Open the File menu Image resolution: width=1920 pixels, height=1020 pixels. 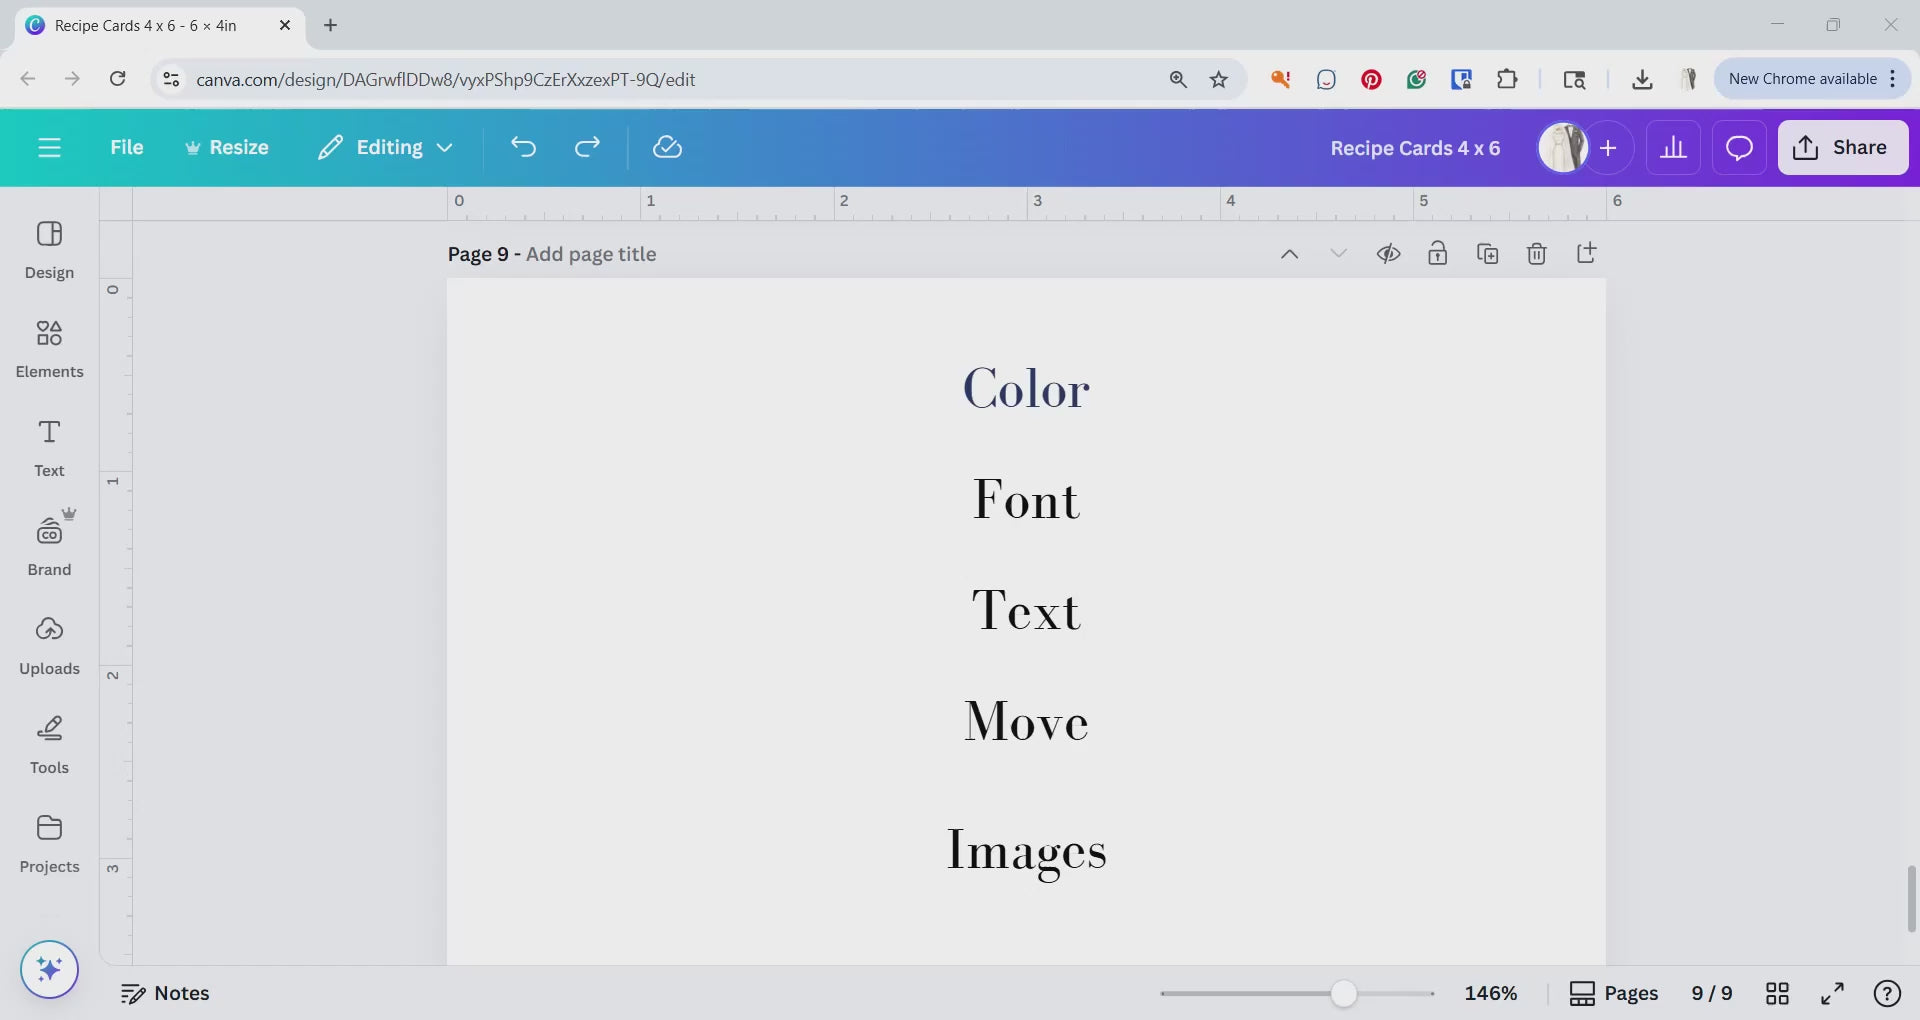click(126, 148)
